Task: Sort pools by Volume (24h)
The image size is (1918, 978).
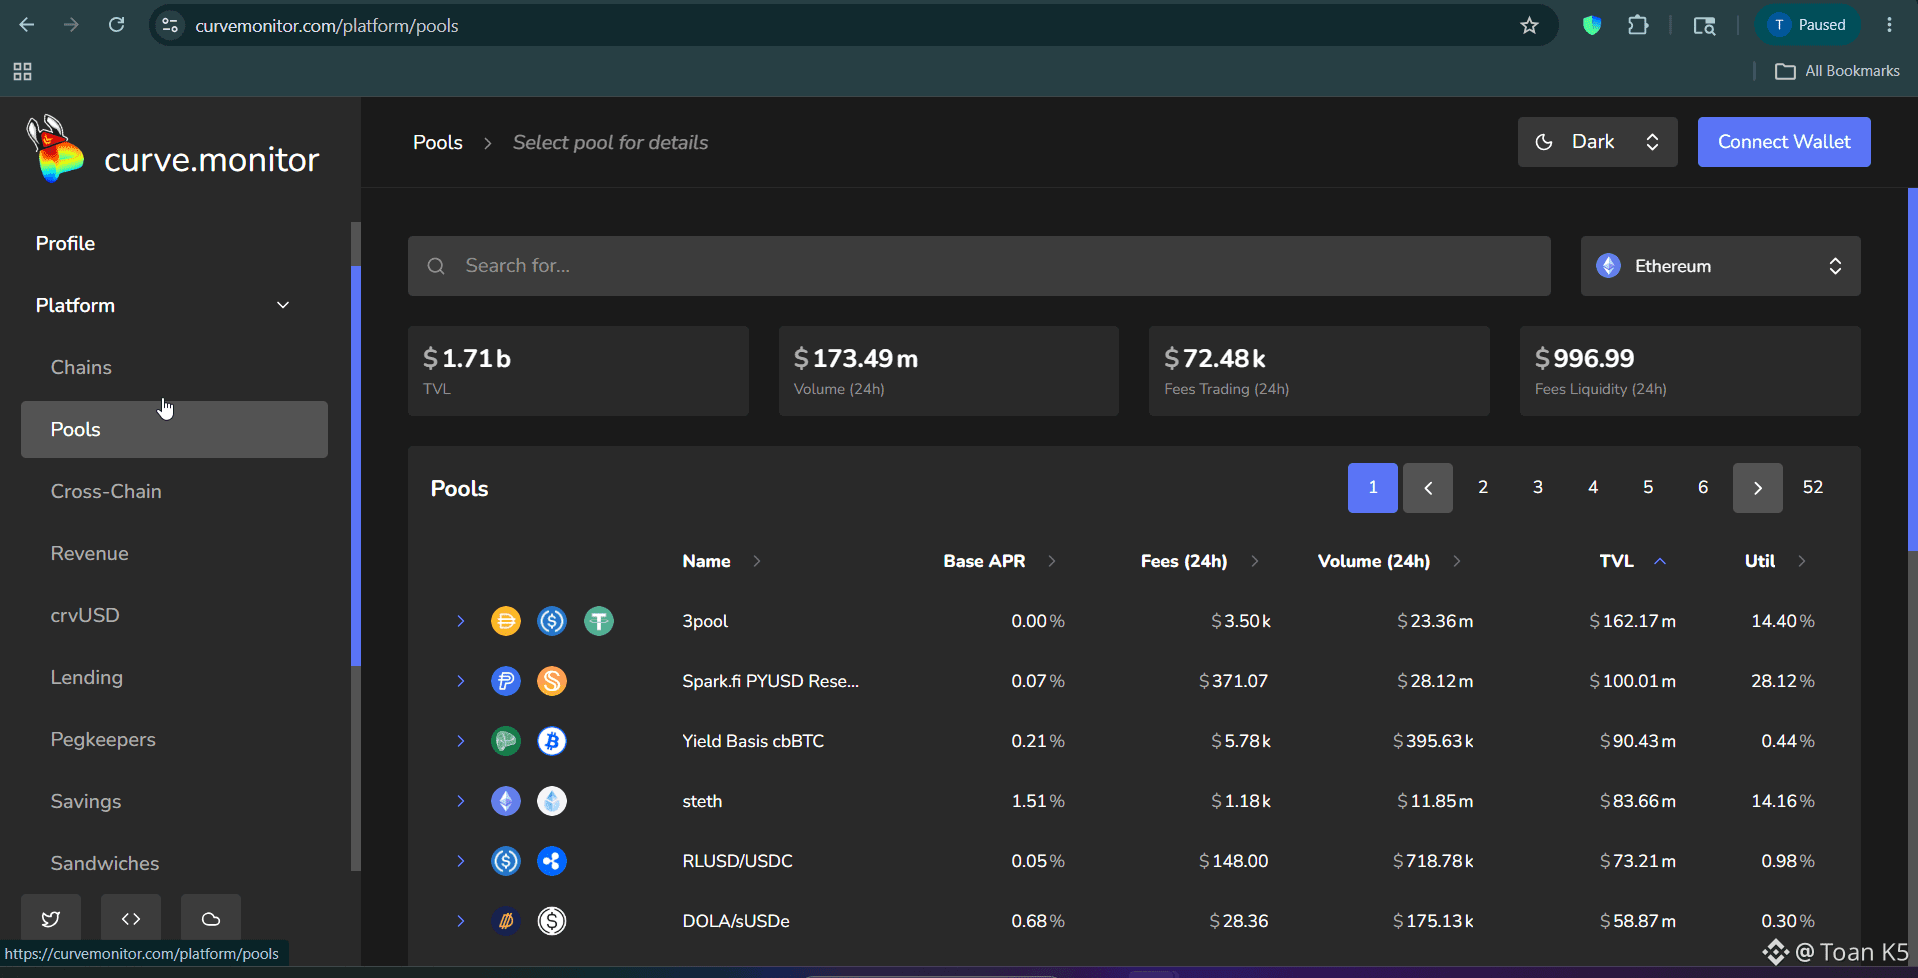Action: (1389, 561)
